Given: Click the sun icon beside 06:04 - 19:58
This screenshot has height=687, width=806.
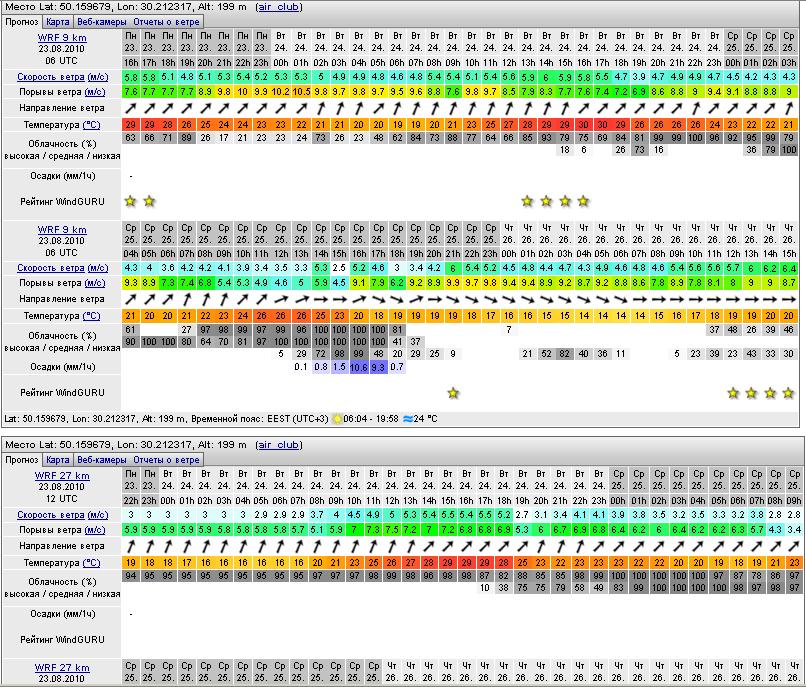Looking at the screenshot, I should [336, 418].
